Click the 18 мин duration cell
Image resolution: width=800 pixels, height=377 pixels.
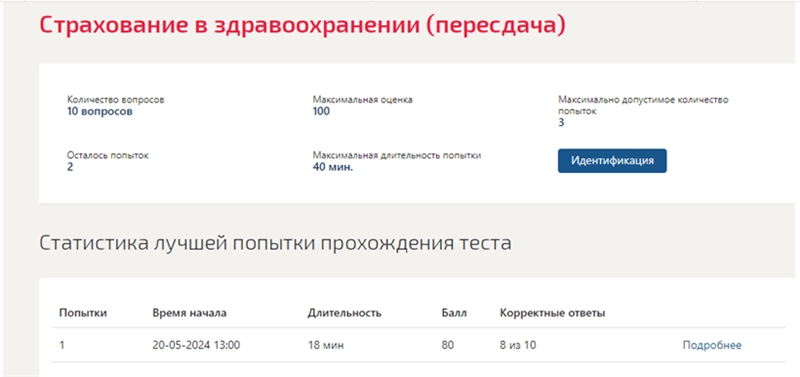[326, 345]
